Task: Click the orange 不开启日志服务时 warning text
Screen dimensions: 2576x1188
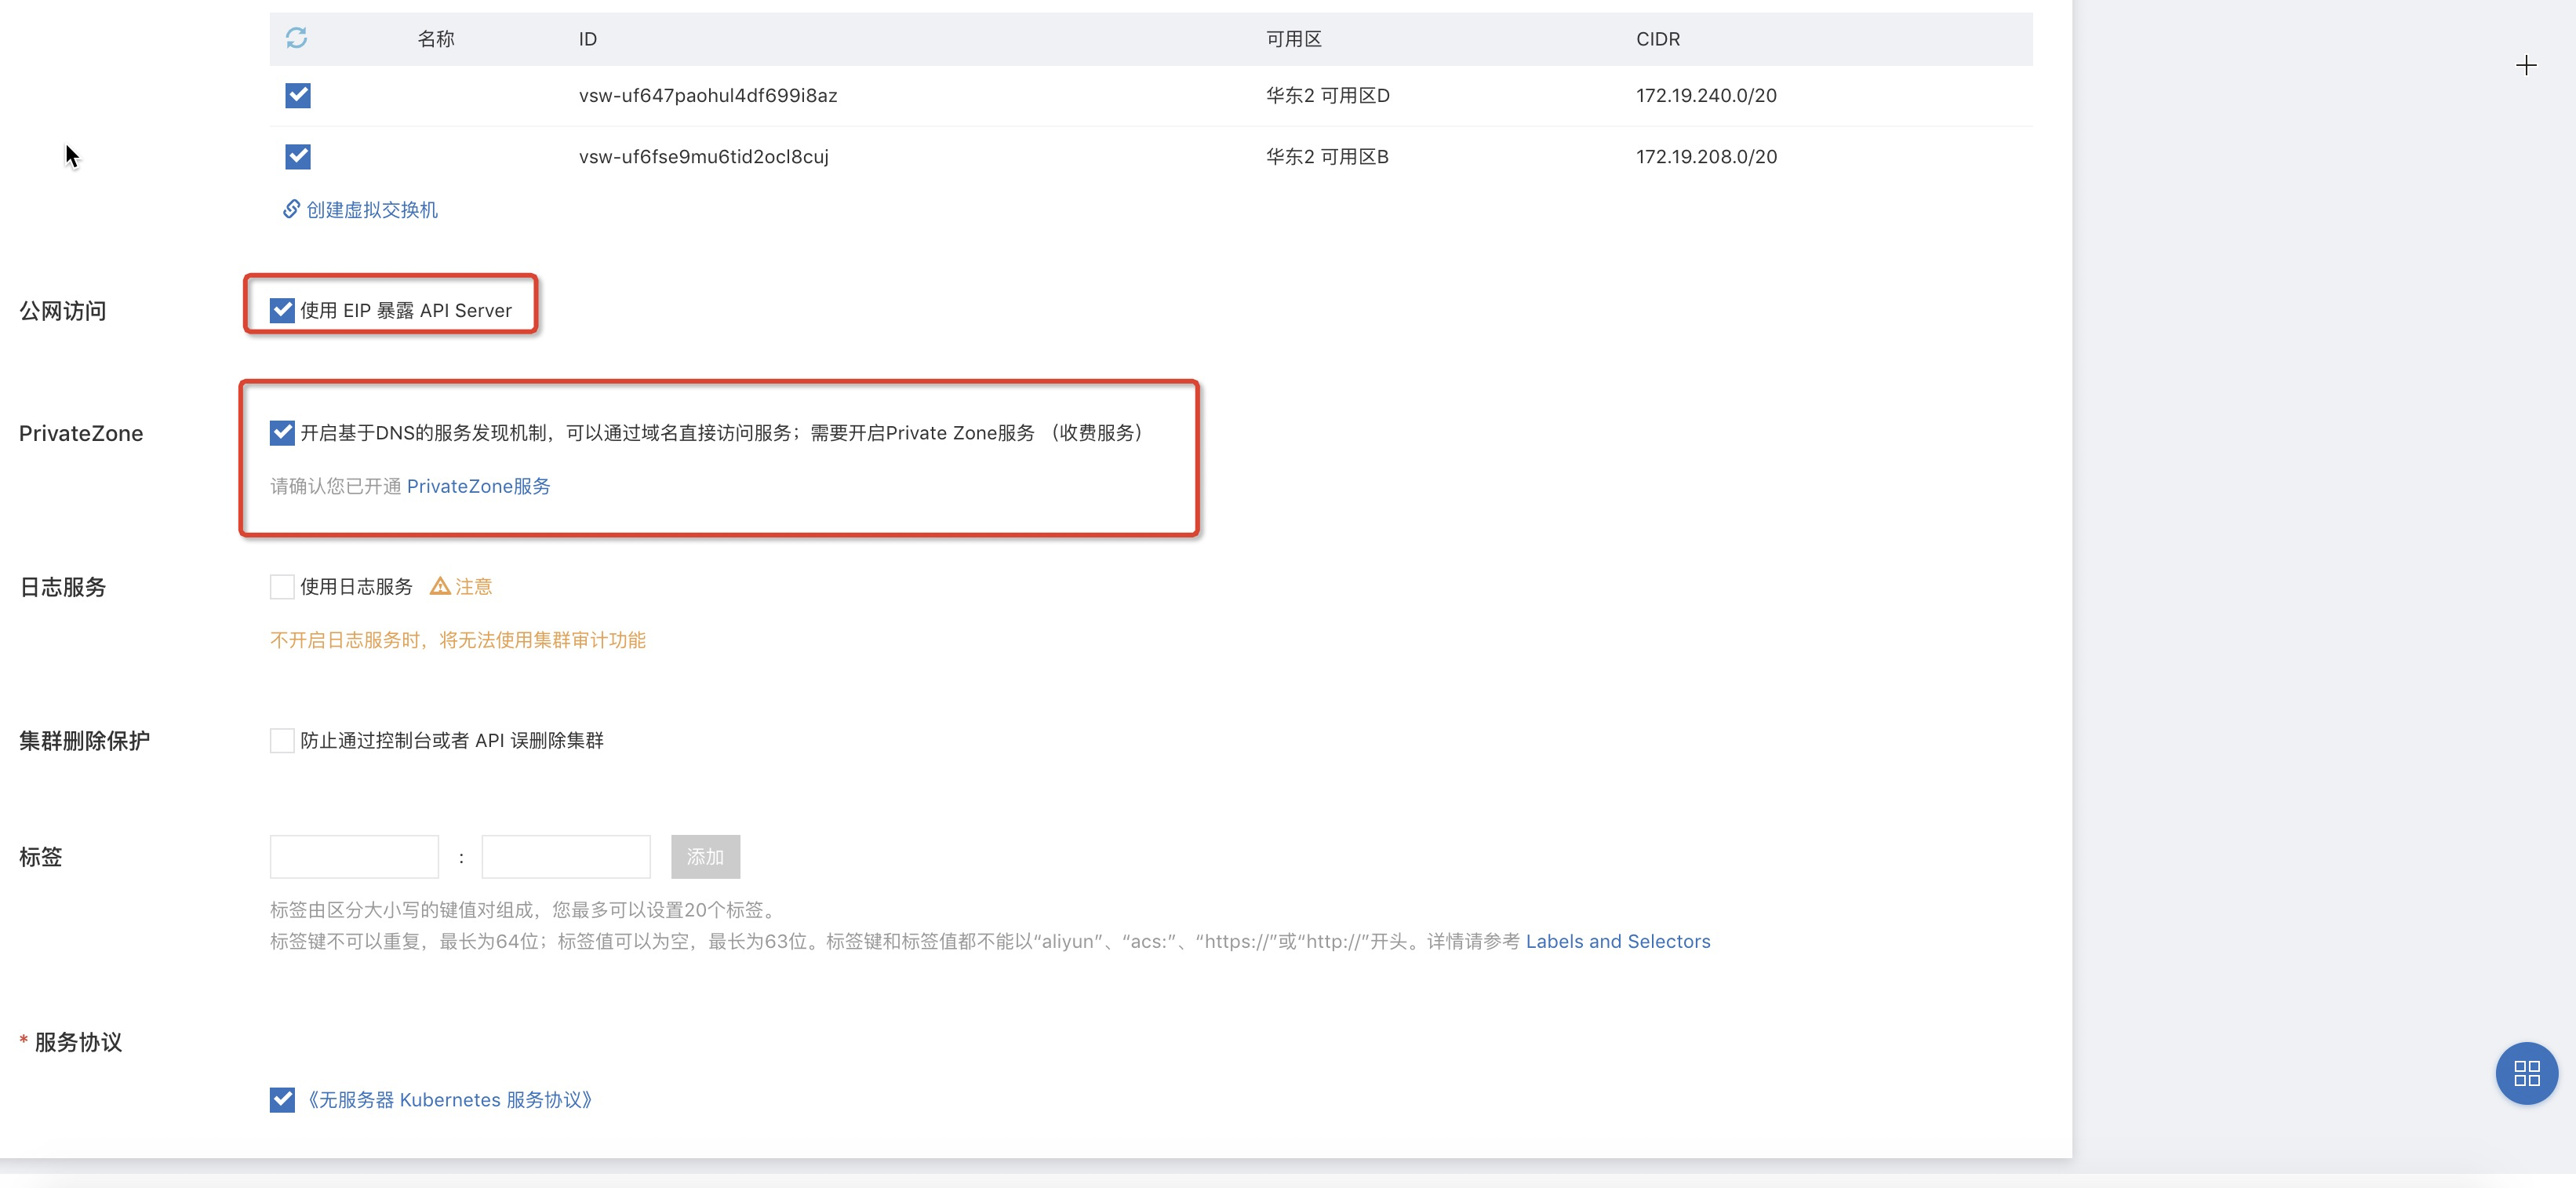Action: [x=458, y=640]
